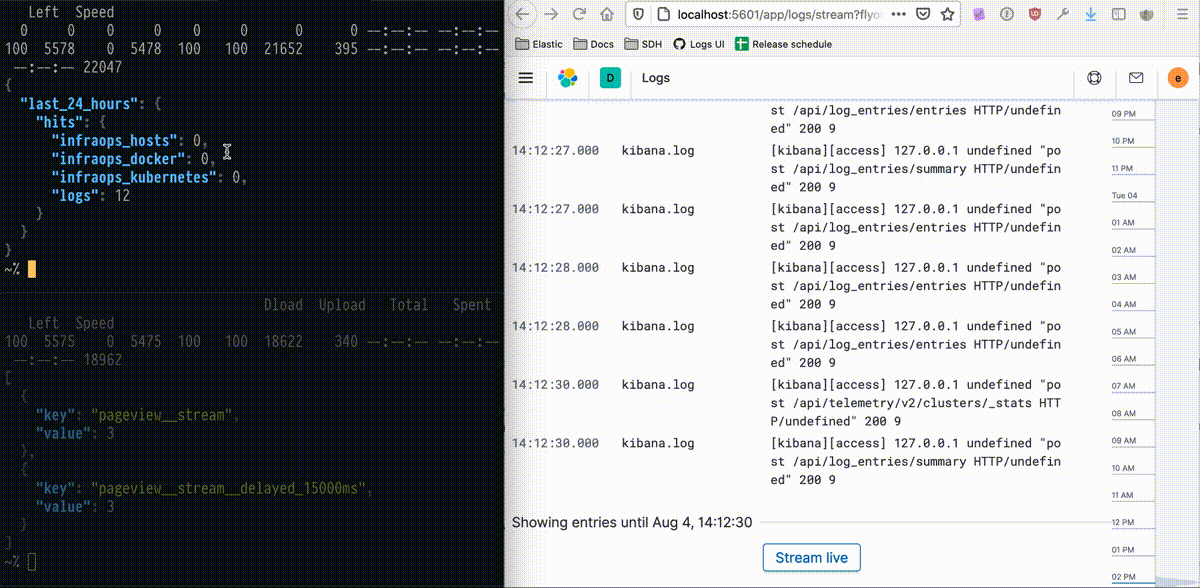The image size is (1200, 588).
Task: Click the GitHub icon next to Logs UI bookmark
Action: (679, 44)
